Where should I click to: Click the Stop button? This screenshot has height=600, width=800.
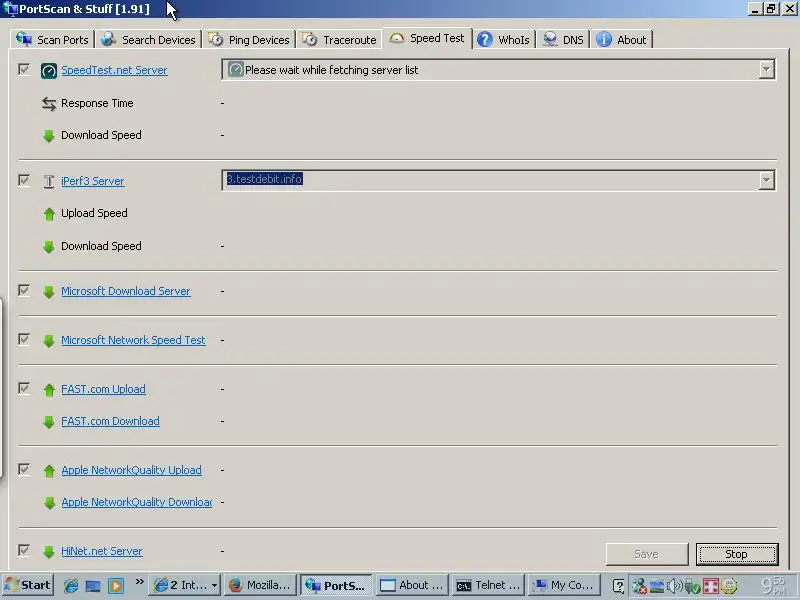click(737, 554)
